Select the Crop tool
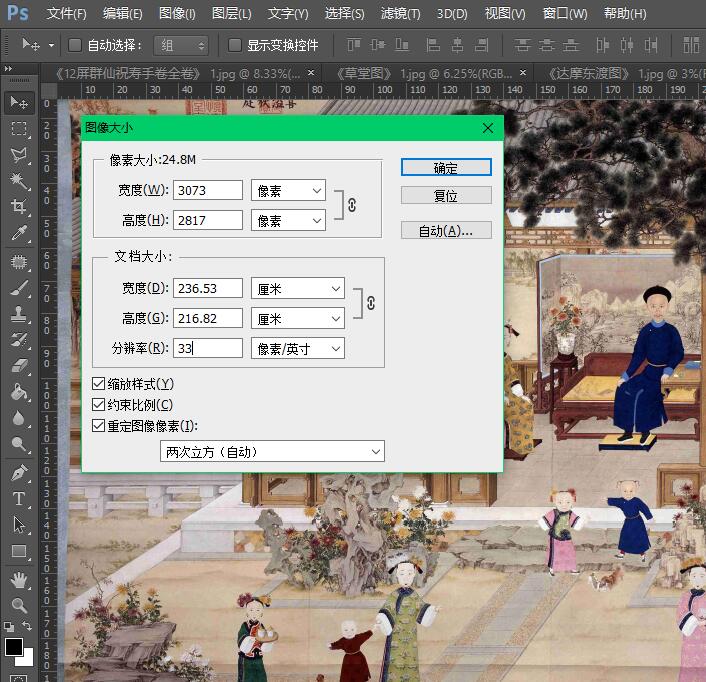The height and width of the screenshot is (682, 706). pyautogui.click(x=19, y=207)
